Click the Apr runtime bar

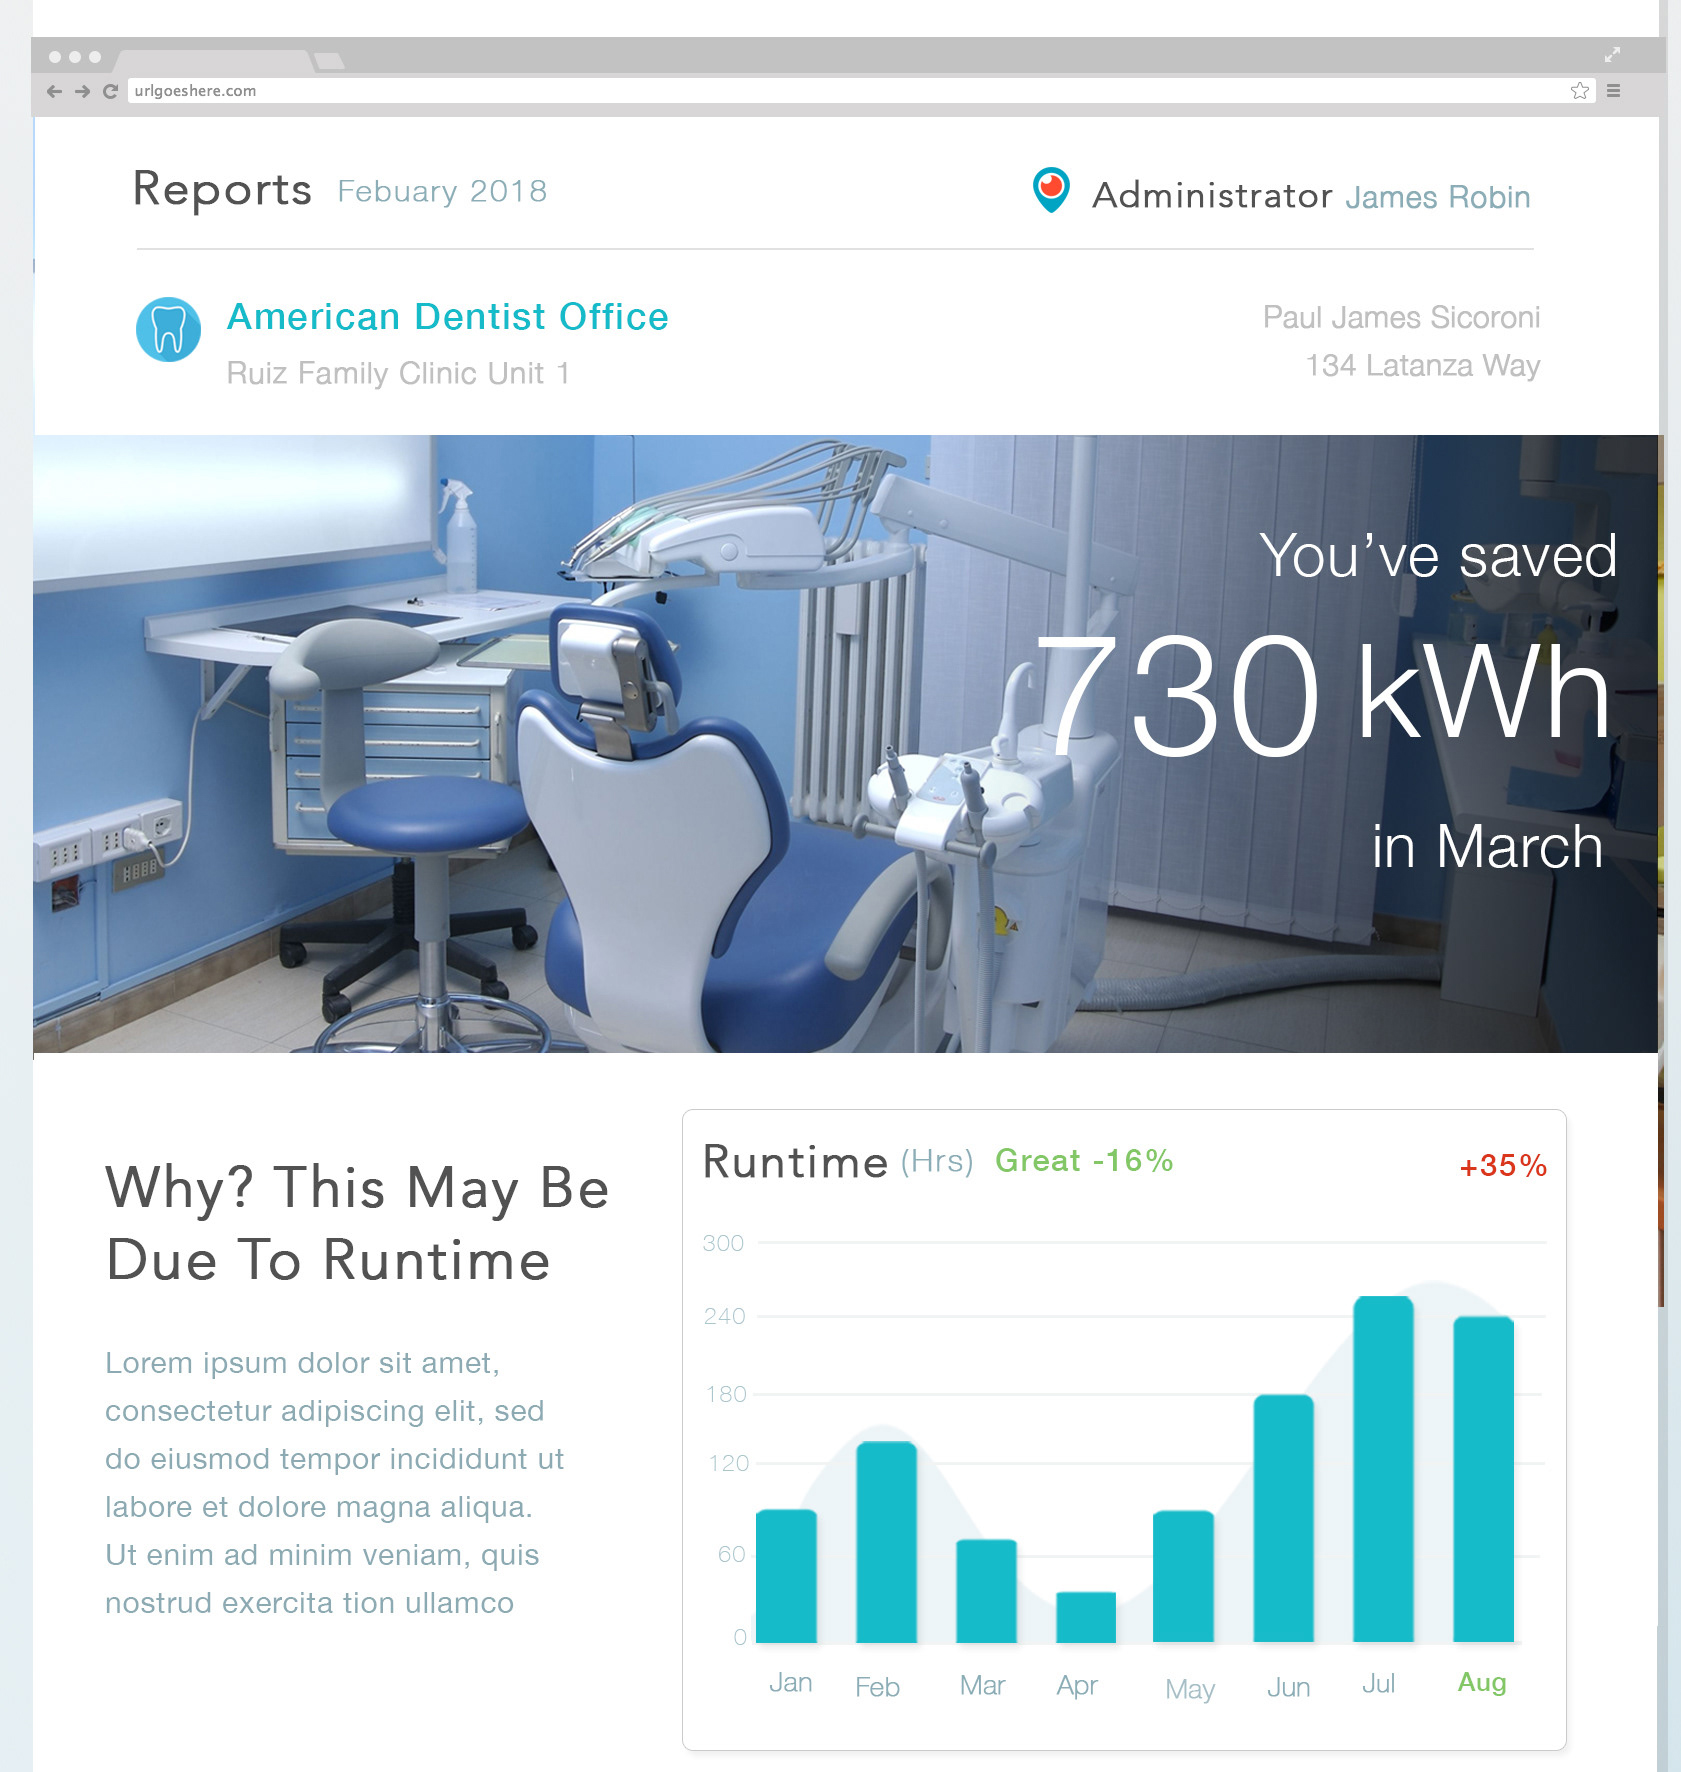click(x=1085, y=1617)
